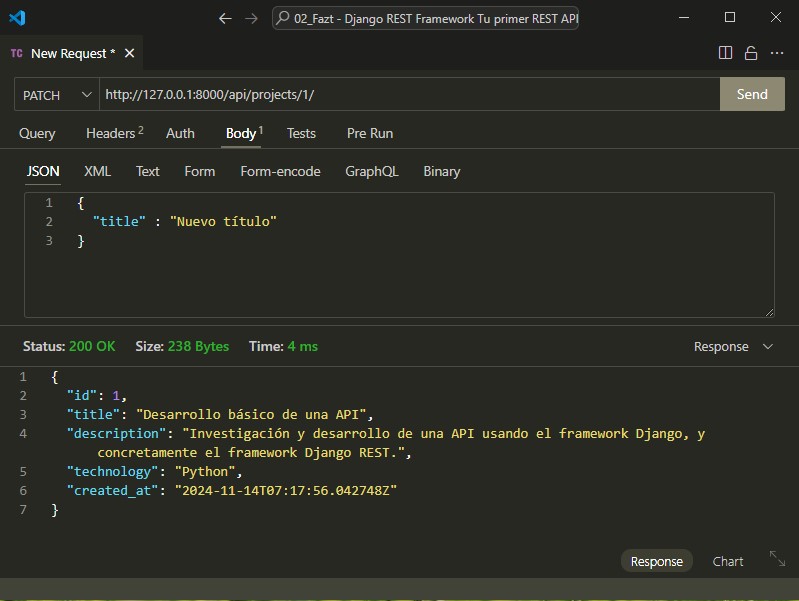Image resolution: width=799 pixels, height=601 pixels.
Task: Open the Pre Run tab
Action: [370, 134]
